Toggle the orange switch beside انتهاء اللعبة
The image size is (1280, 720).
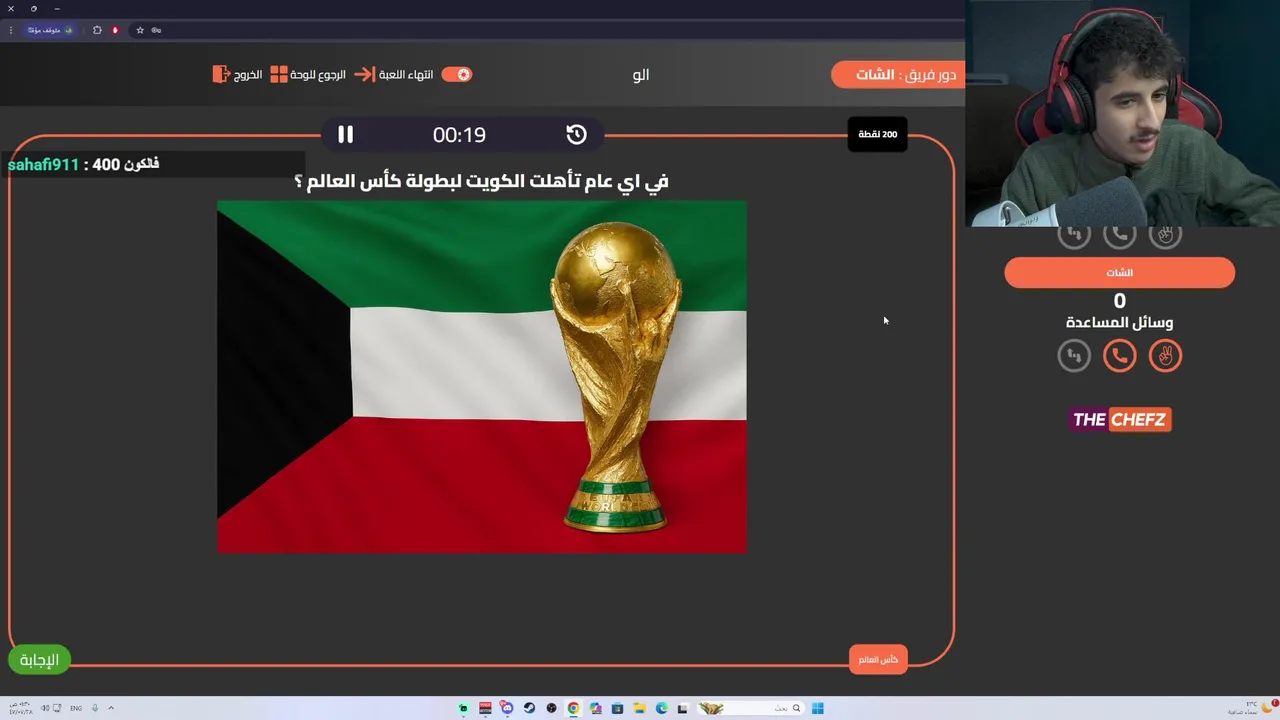tap(457, 74)
